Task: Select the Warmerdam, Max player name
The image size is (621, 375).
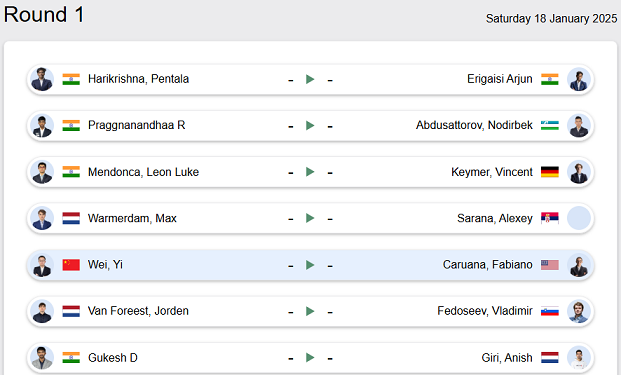Action: [x=132, y=218]
